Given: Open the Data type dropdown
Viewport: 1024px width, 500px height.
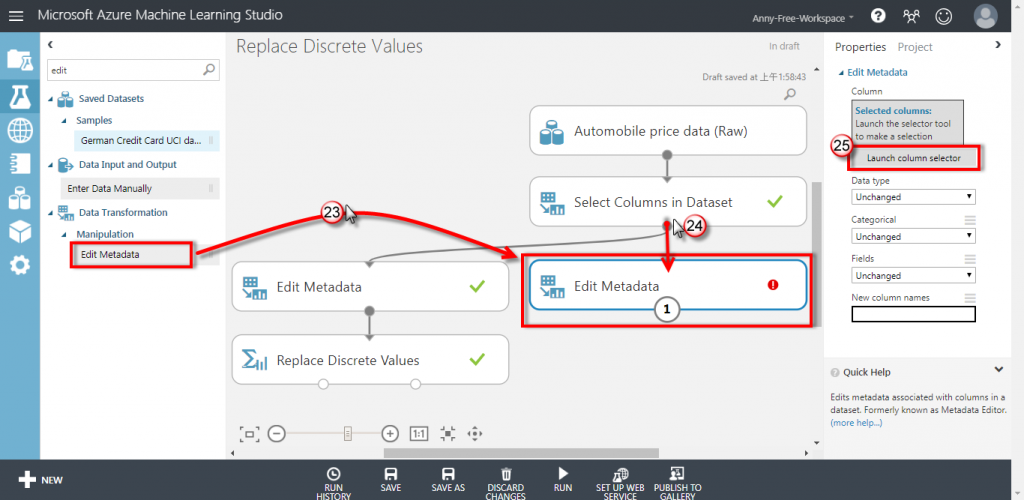Looking at the screenshot, I should pos(913,196).
